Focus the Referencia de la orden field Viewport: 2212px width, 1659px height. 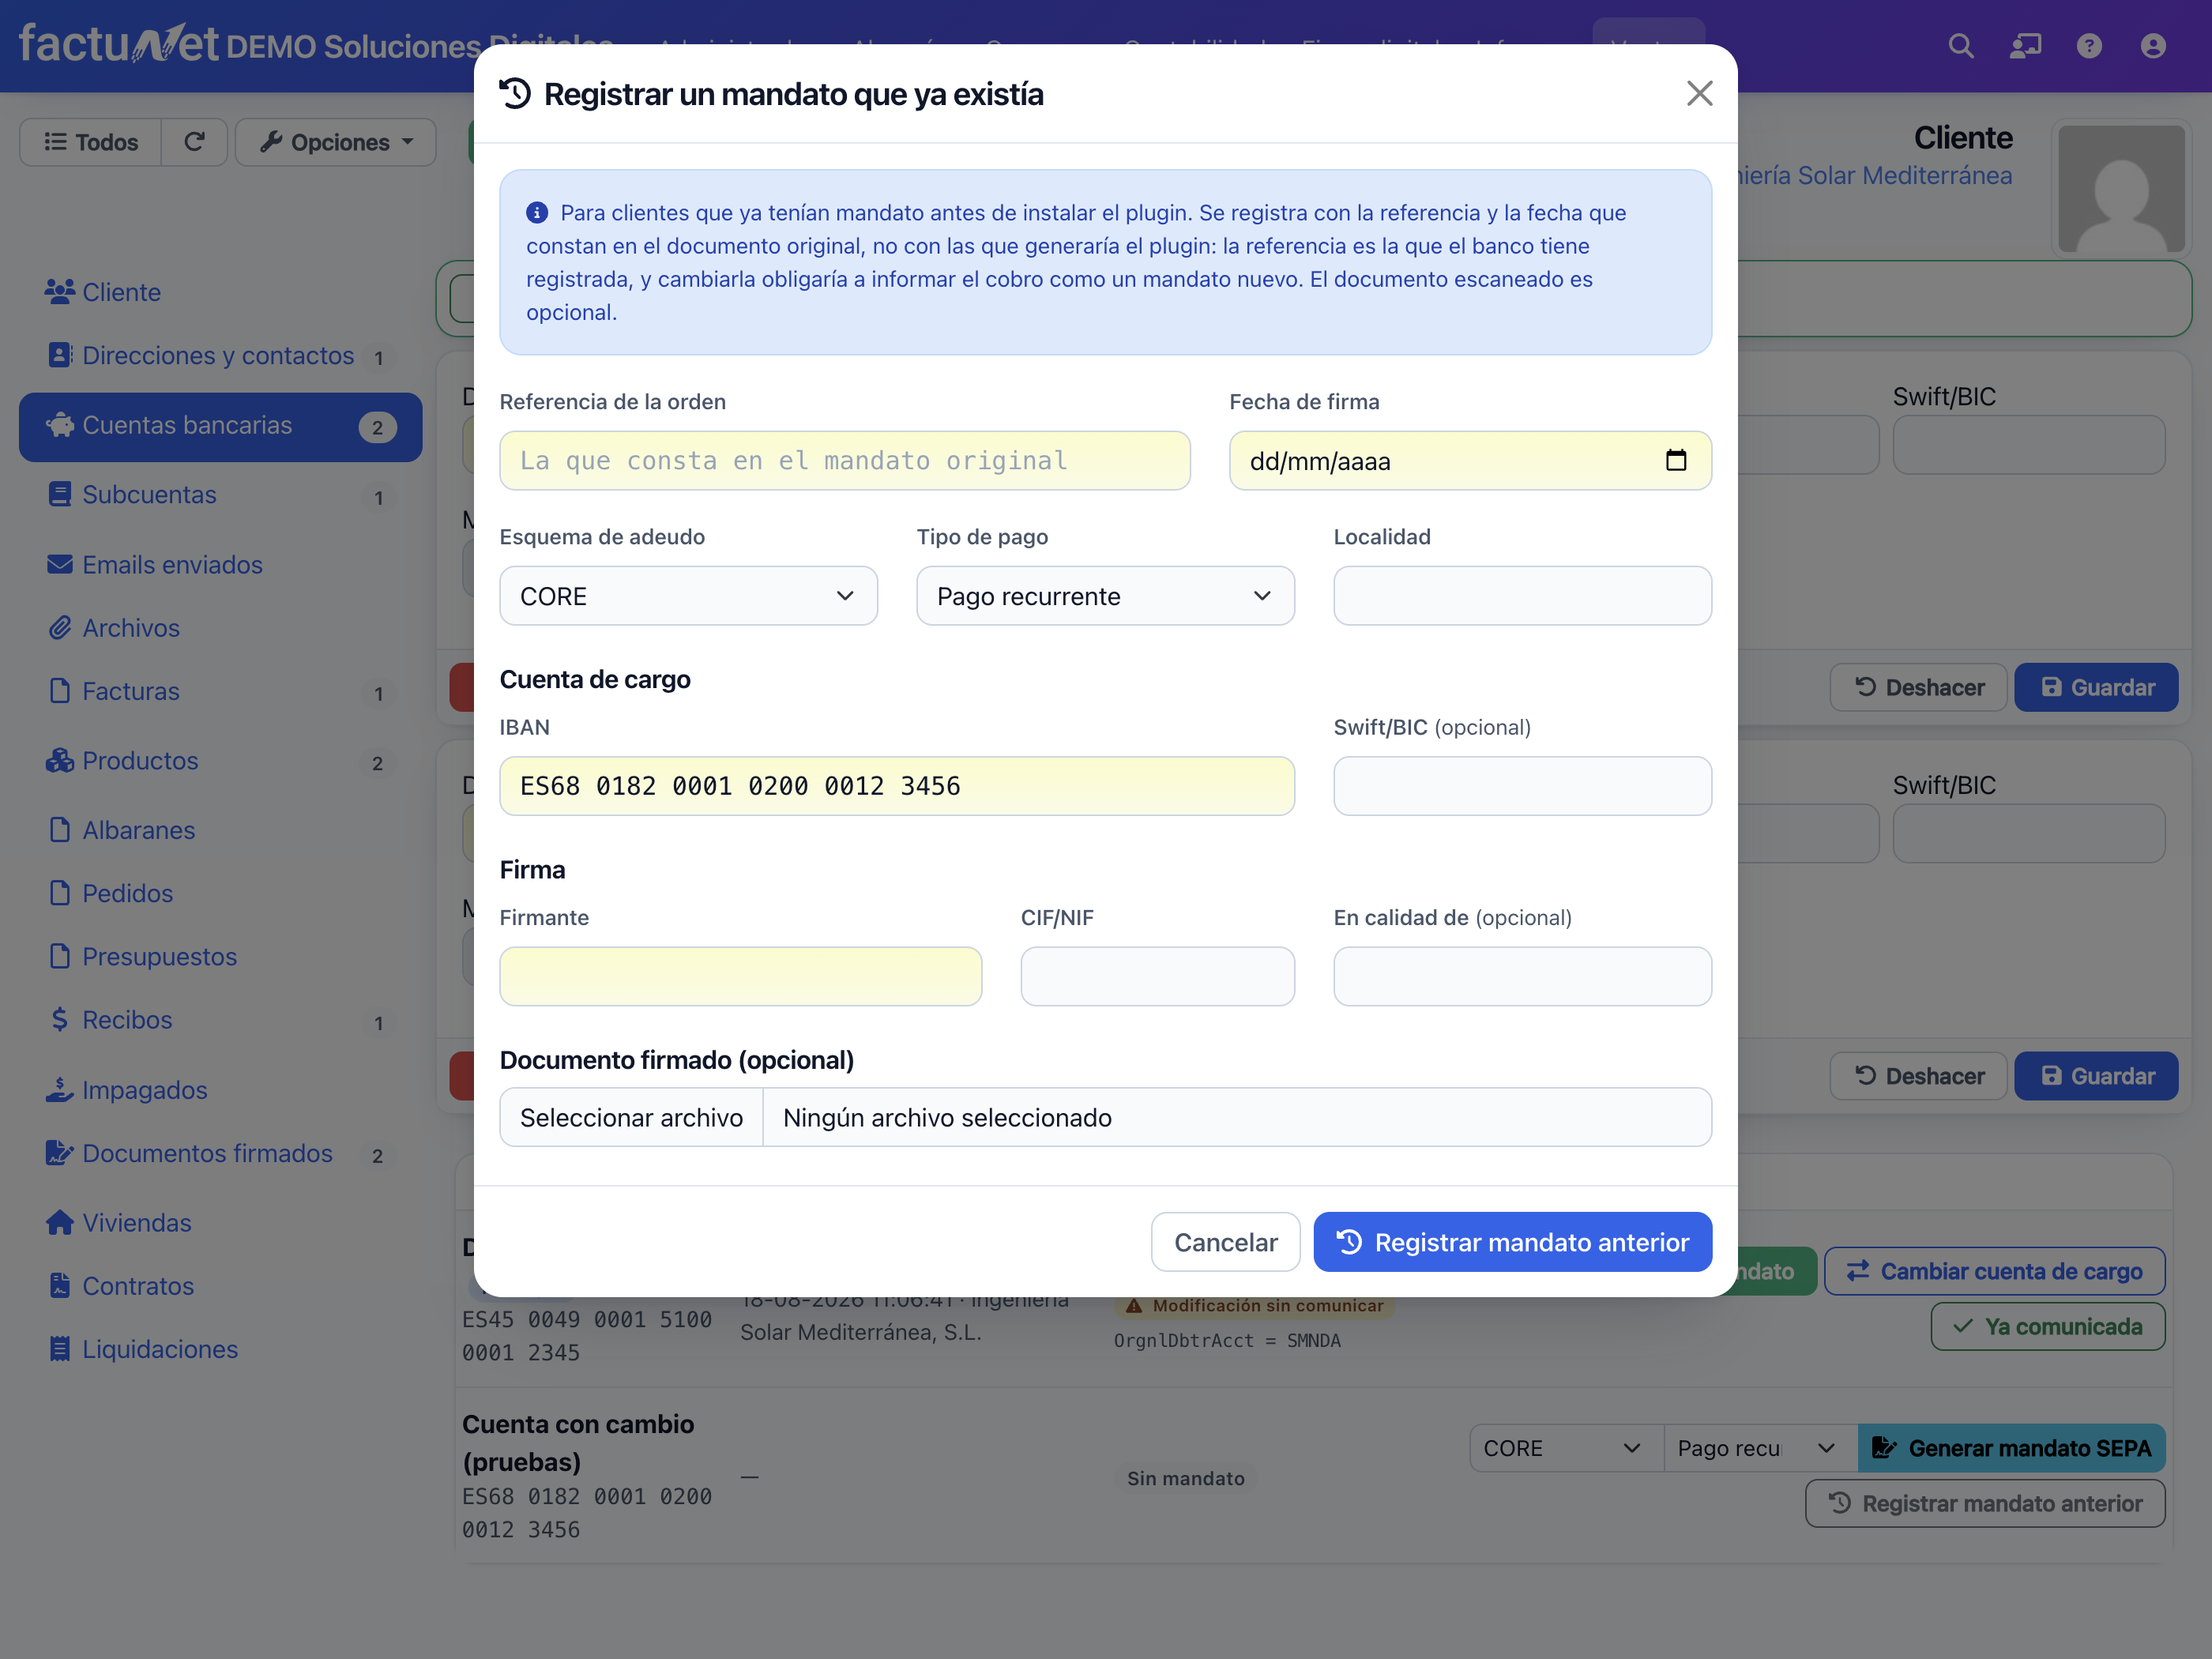pos(845,460)
